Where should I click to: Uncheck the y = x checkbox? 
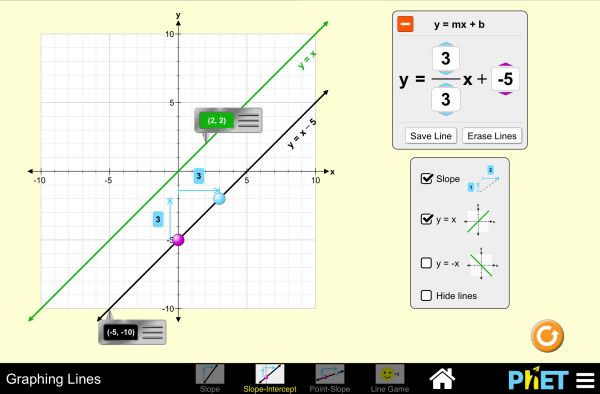(x=426, y=219)
